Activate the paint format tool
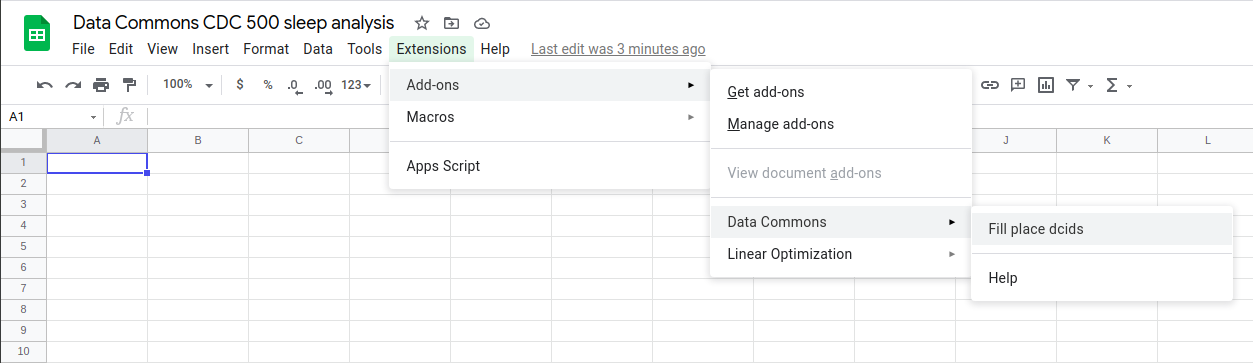 [129, 85]
